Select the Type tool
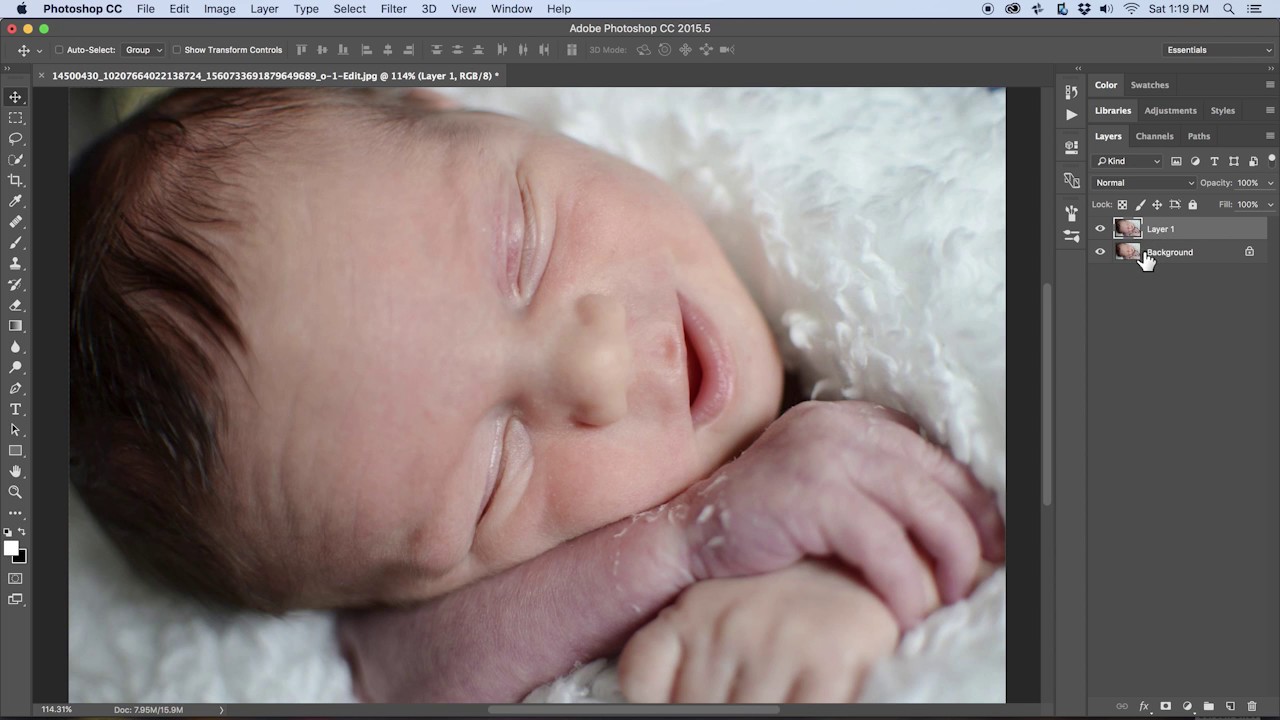 (15, 410)
